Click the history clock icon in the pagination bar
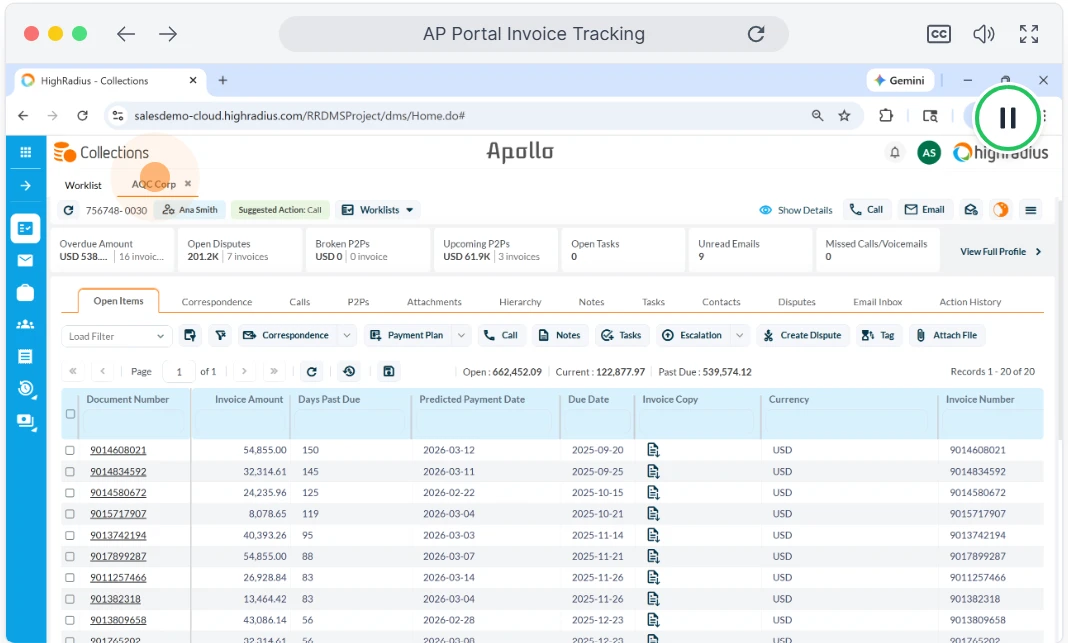This screenshot has width=1068, height=643. click(x=349, y=371)
